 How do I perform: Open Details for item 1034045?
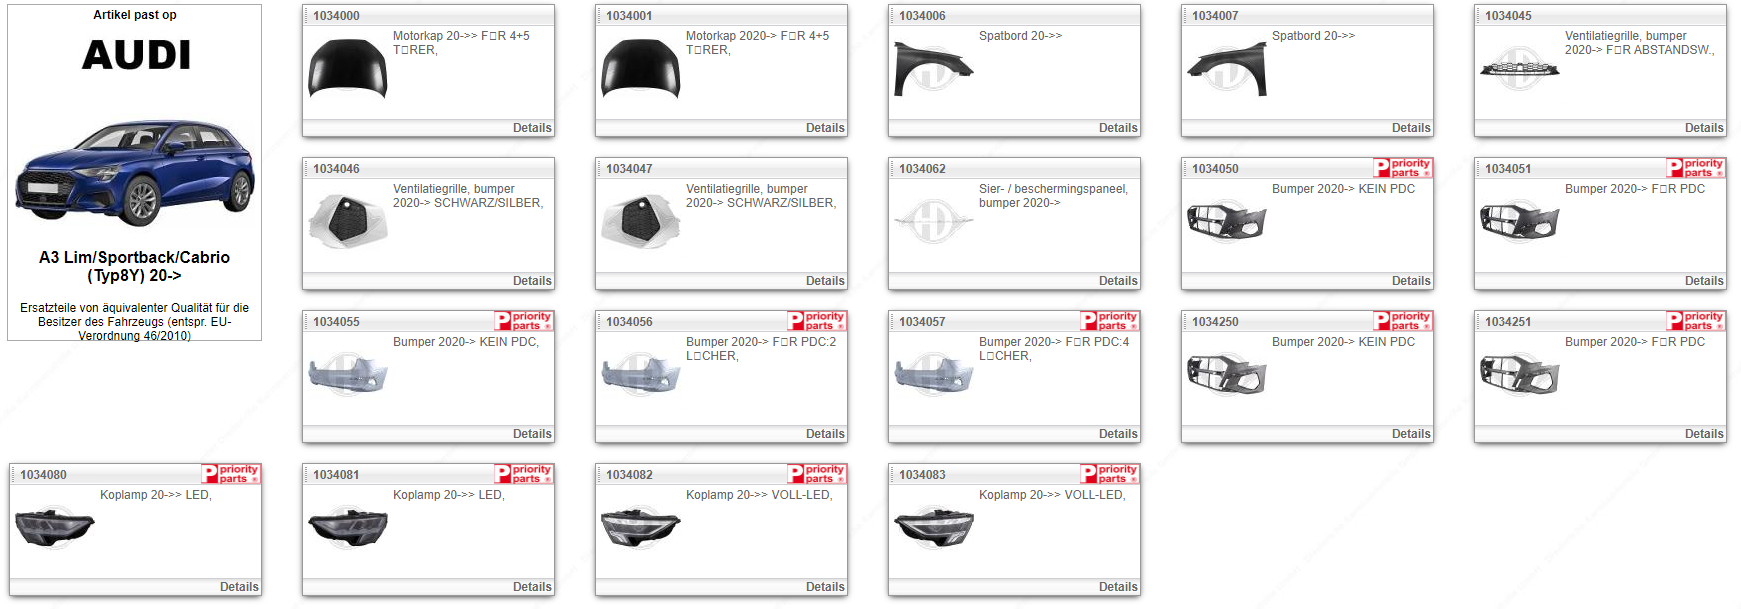[1704, 128]
